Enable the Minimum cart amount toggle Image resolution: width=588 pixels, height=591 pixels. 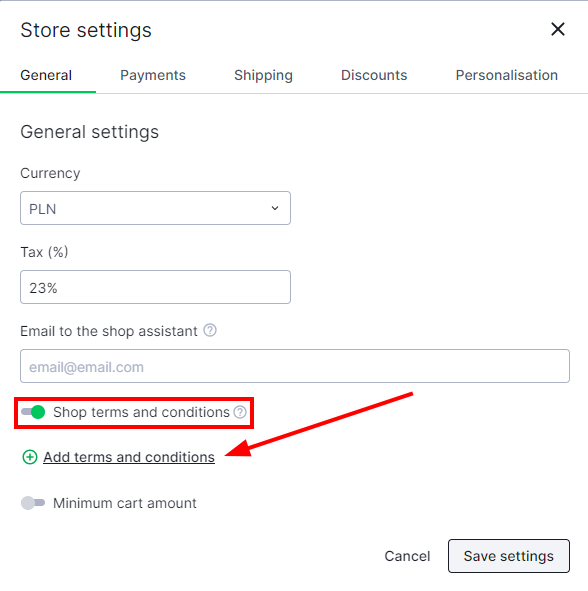[x=33, y=503]
